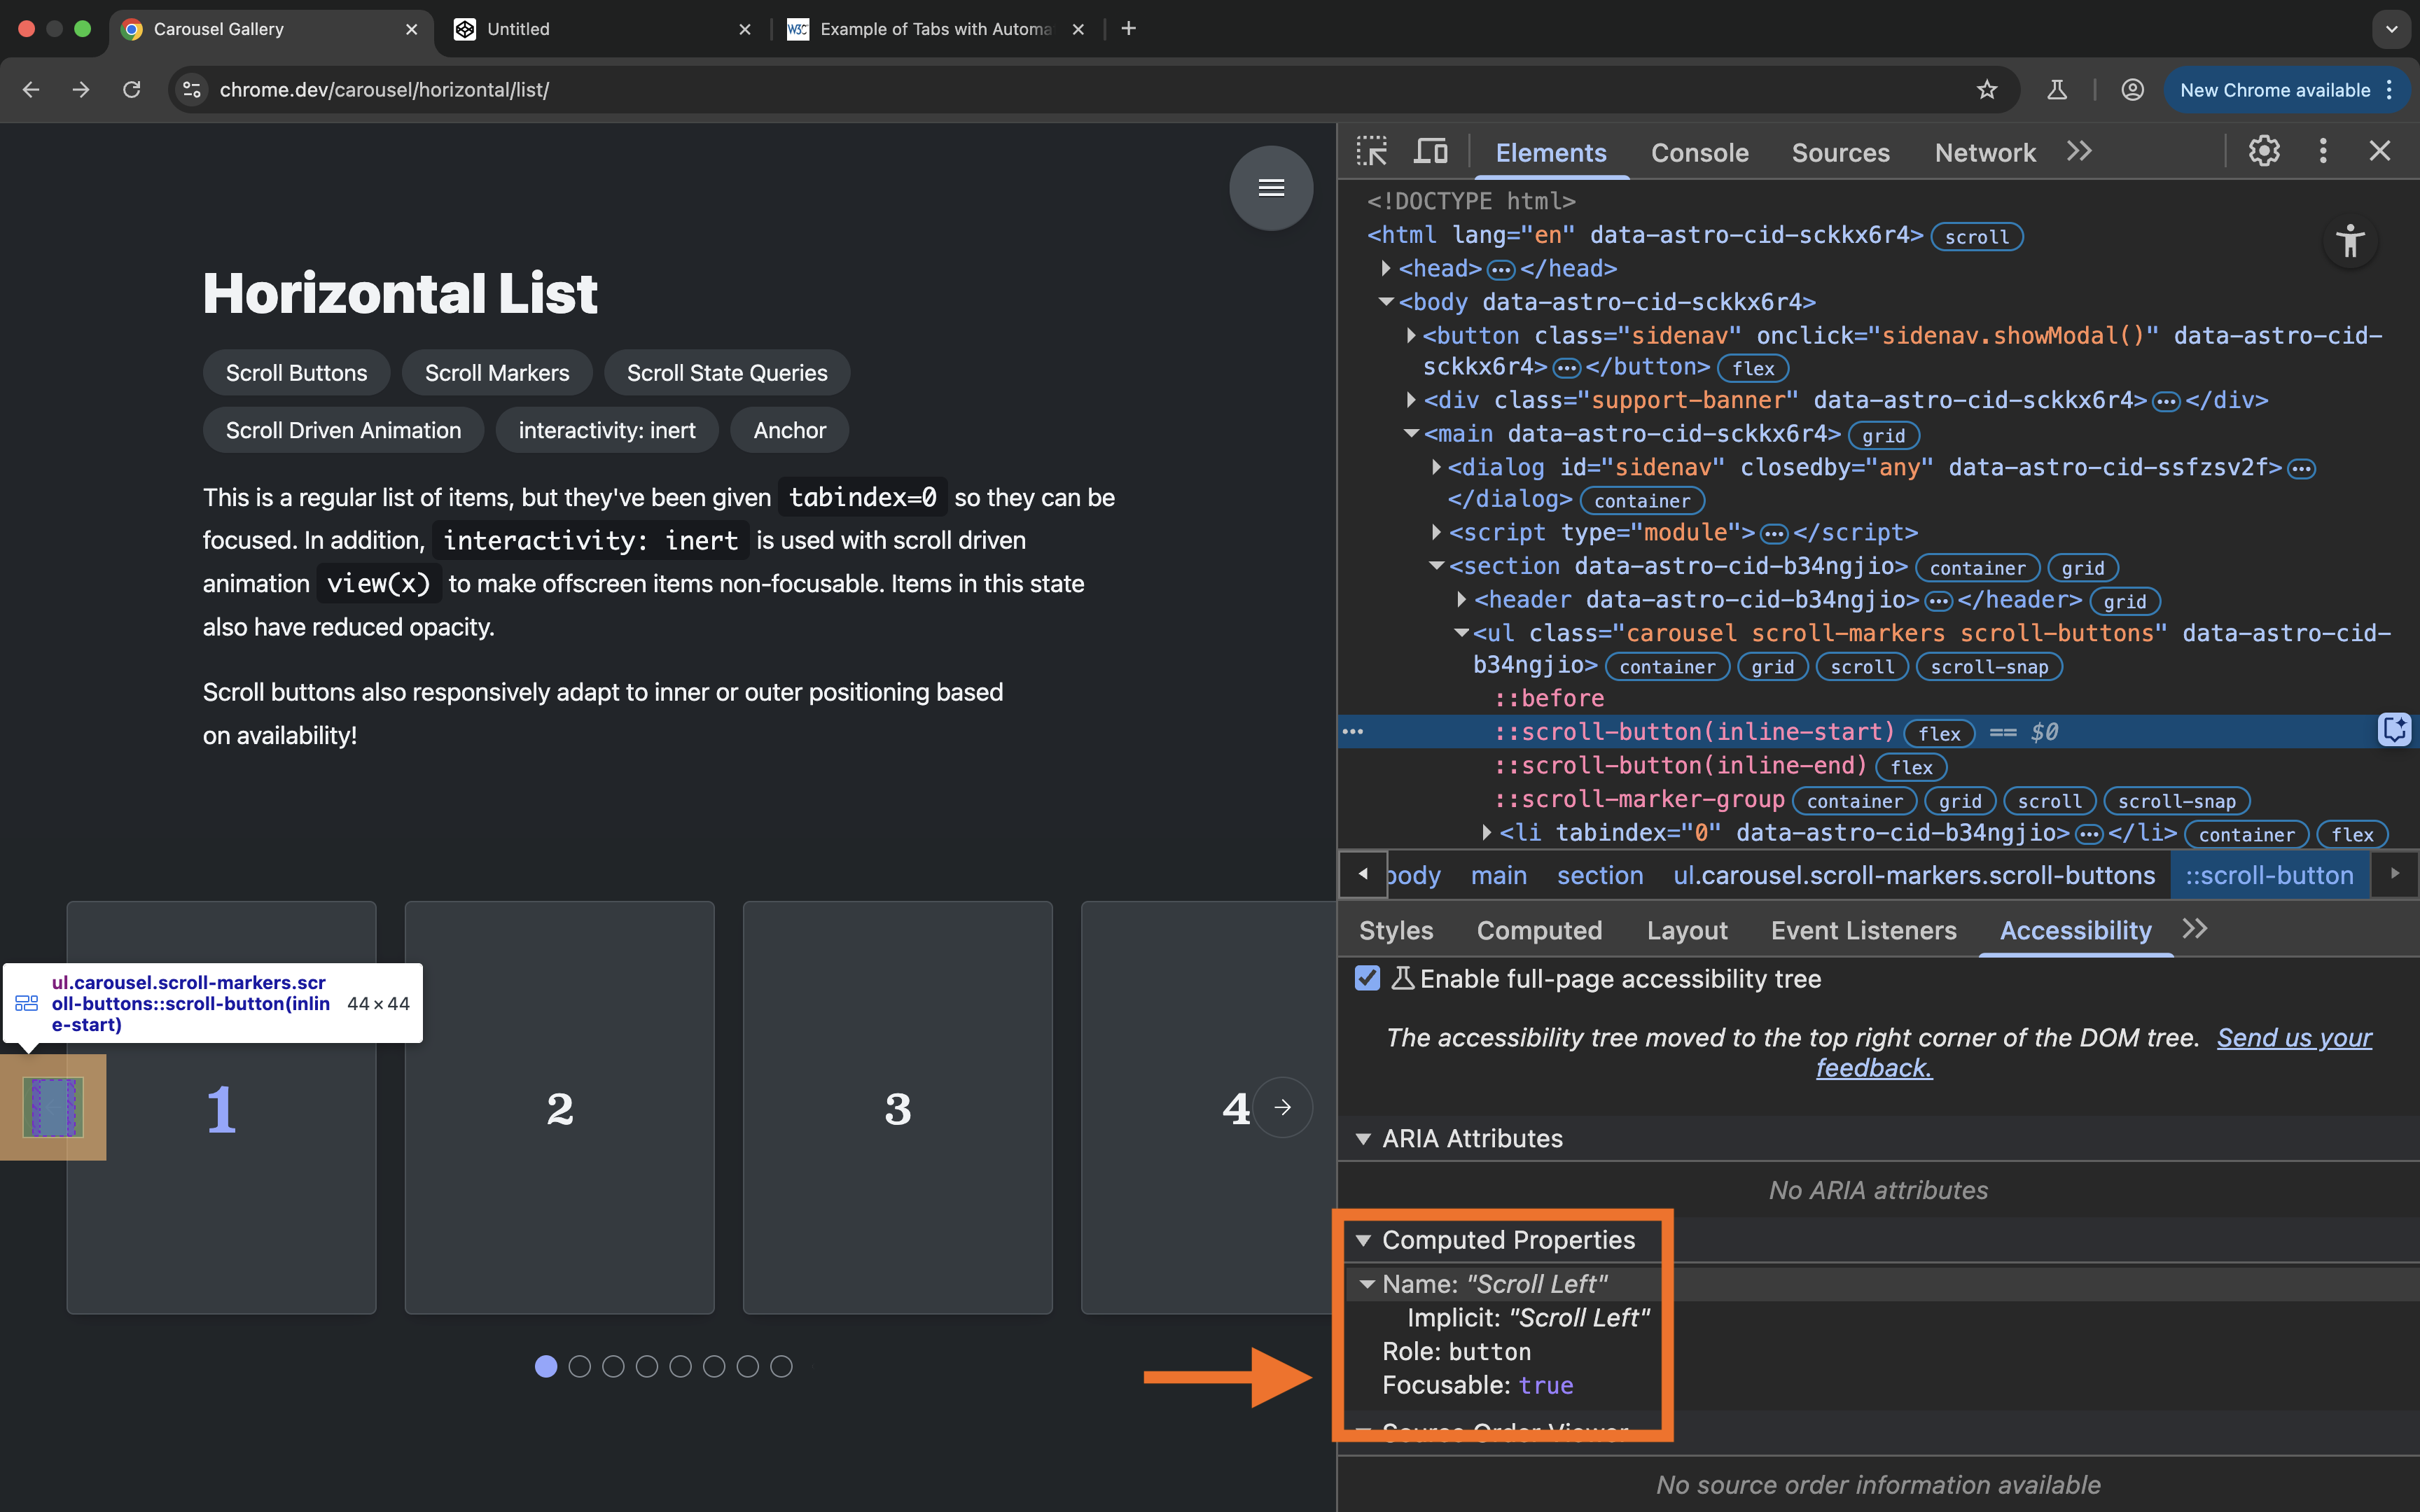Toggle the device toolbar icon

coord(1430,152)
